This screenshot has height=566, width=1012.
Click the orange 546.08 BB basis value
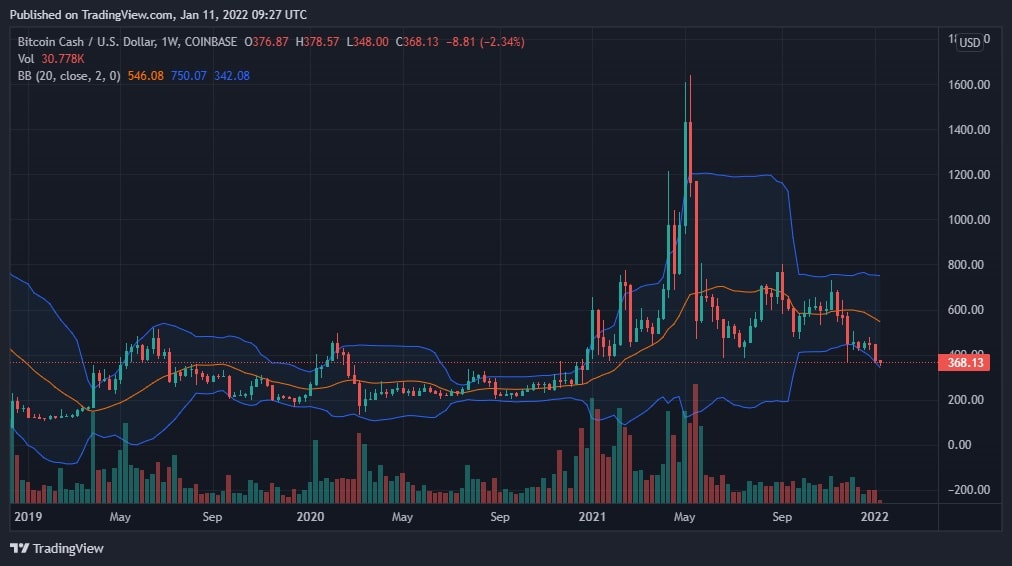pyautogui.click(x=142, y=77)
